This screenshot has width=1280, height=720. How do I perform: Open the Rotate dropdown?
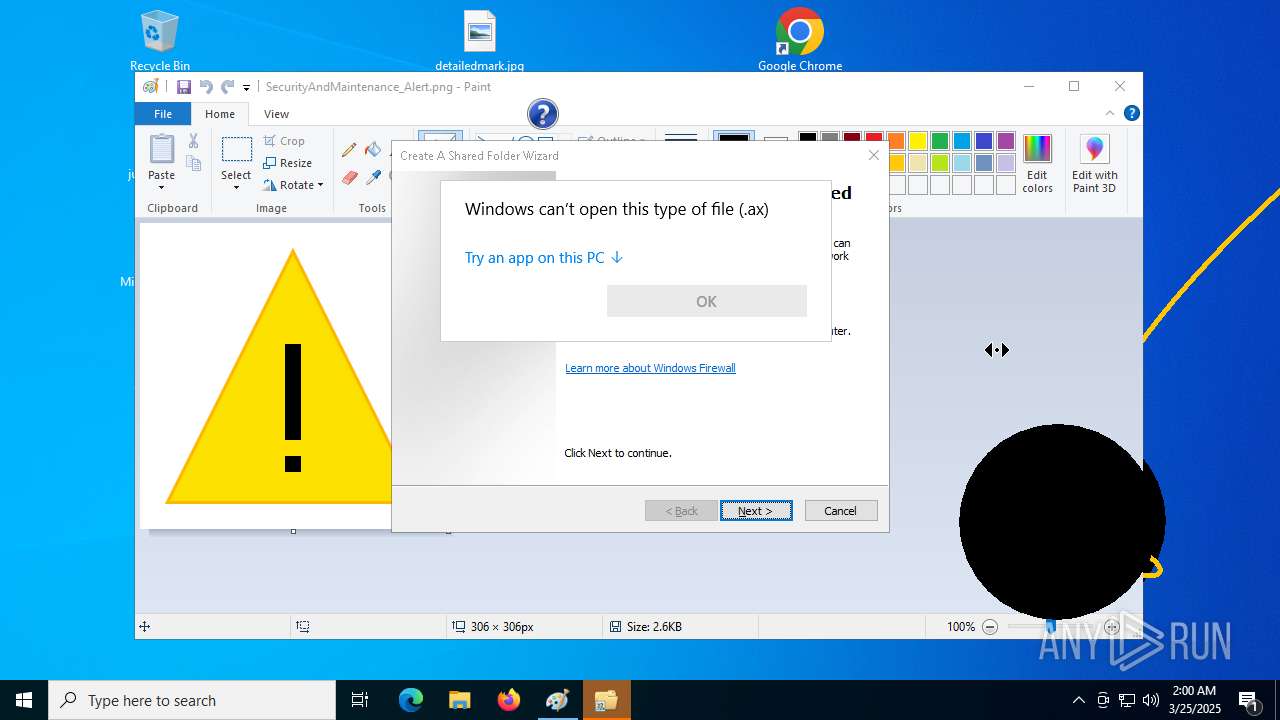(294, 185)
